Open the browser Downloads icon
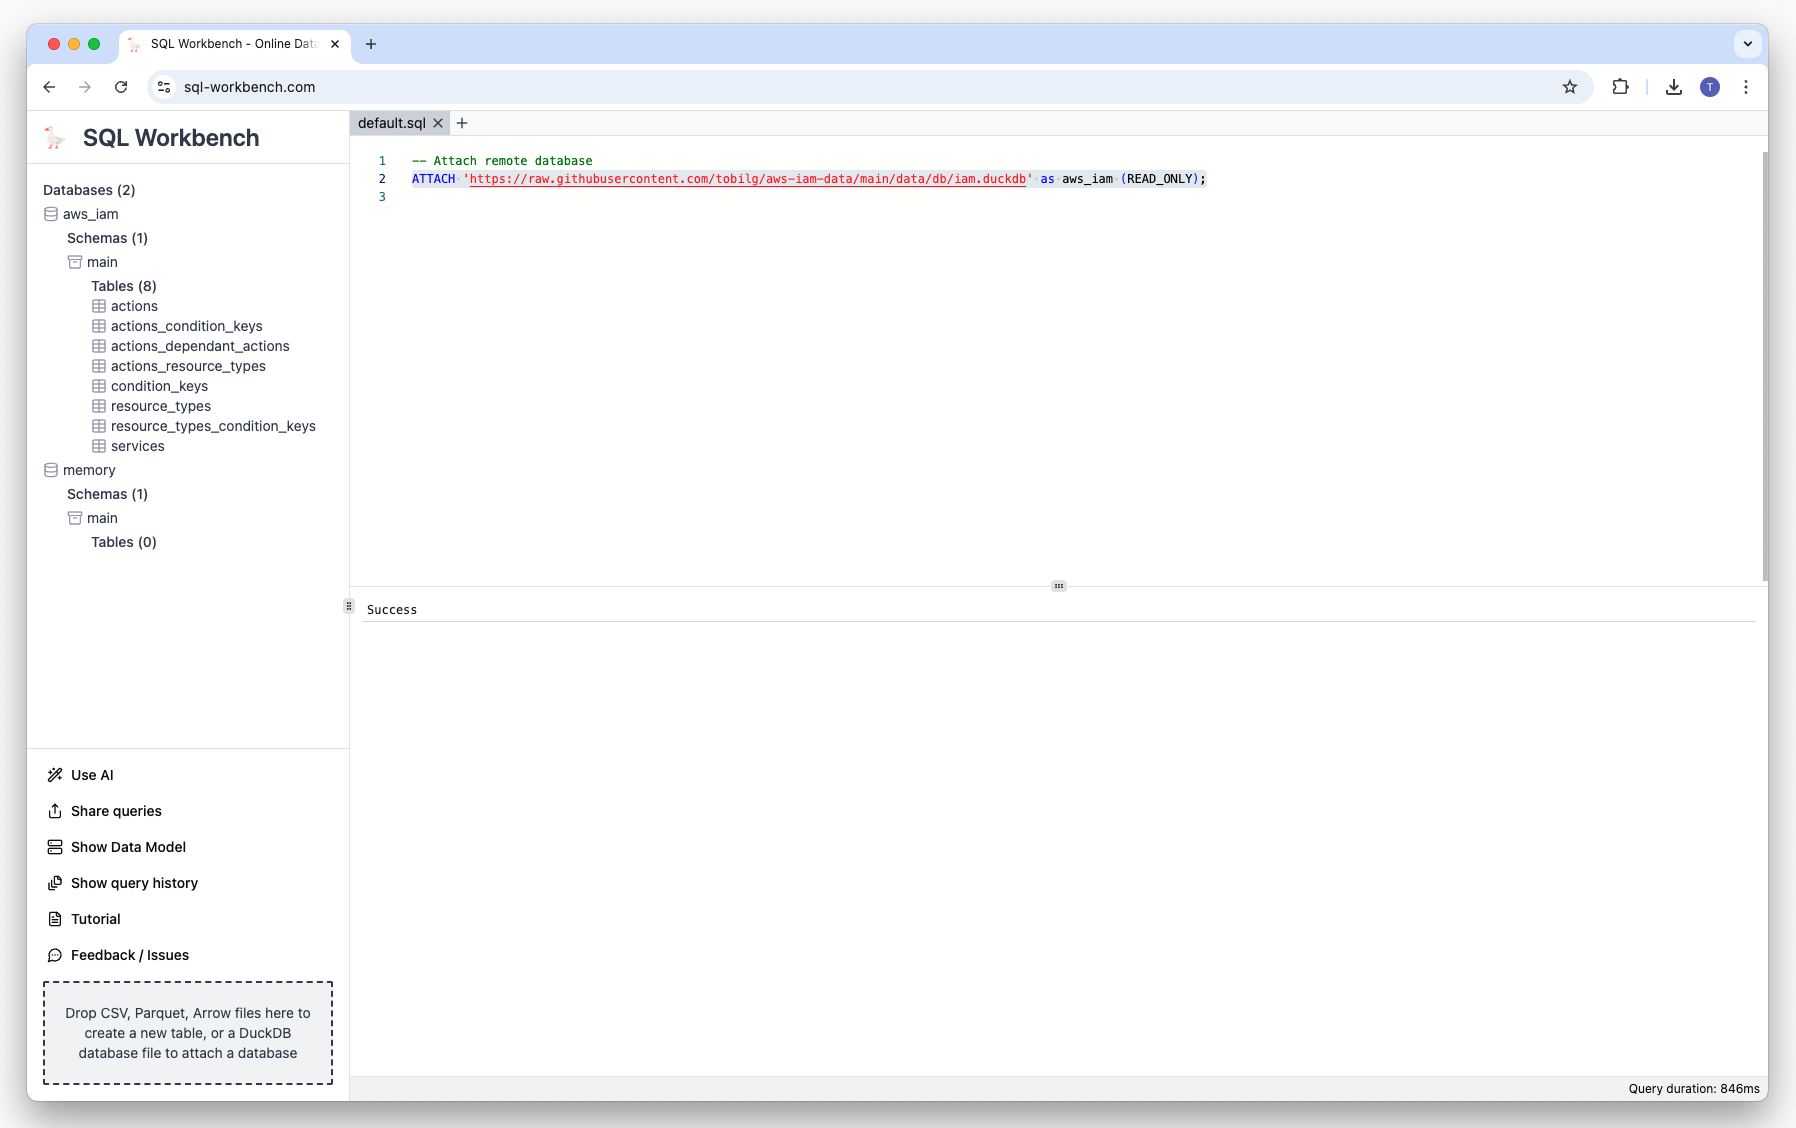Screen dimensions: 1796x1128 (x=1673, y=87)
